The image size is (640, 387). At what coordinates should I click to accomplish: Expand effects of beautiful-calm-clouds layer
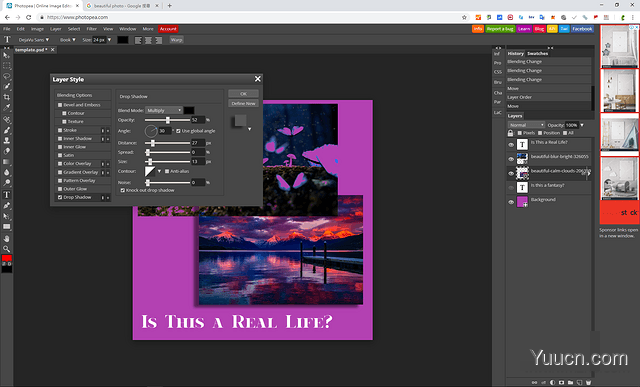[x=589, y=173]
